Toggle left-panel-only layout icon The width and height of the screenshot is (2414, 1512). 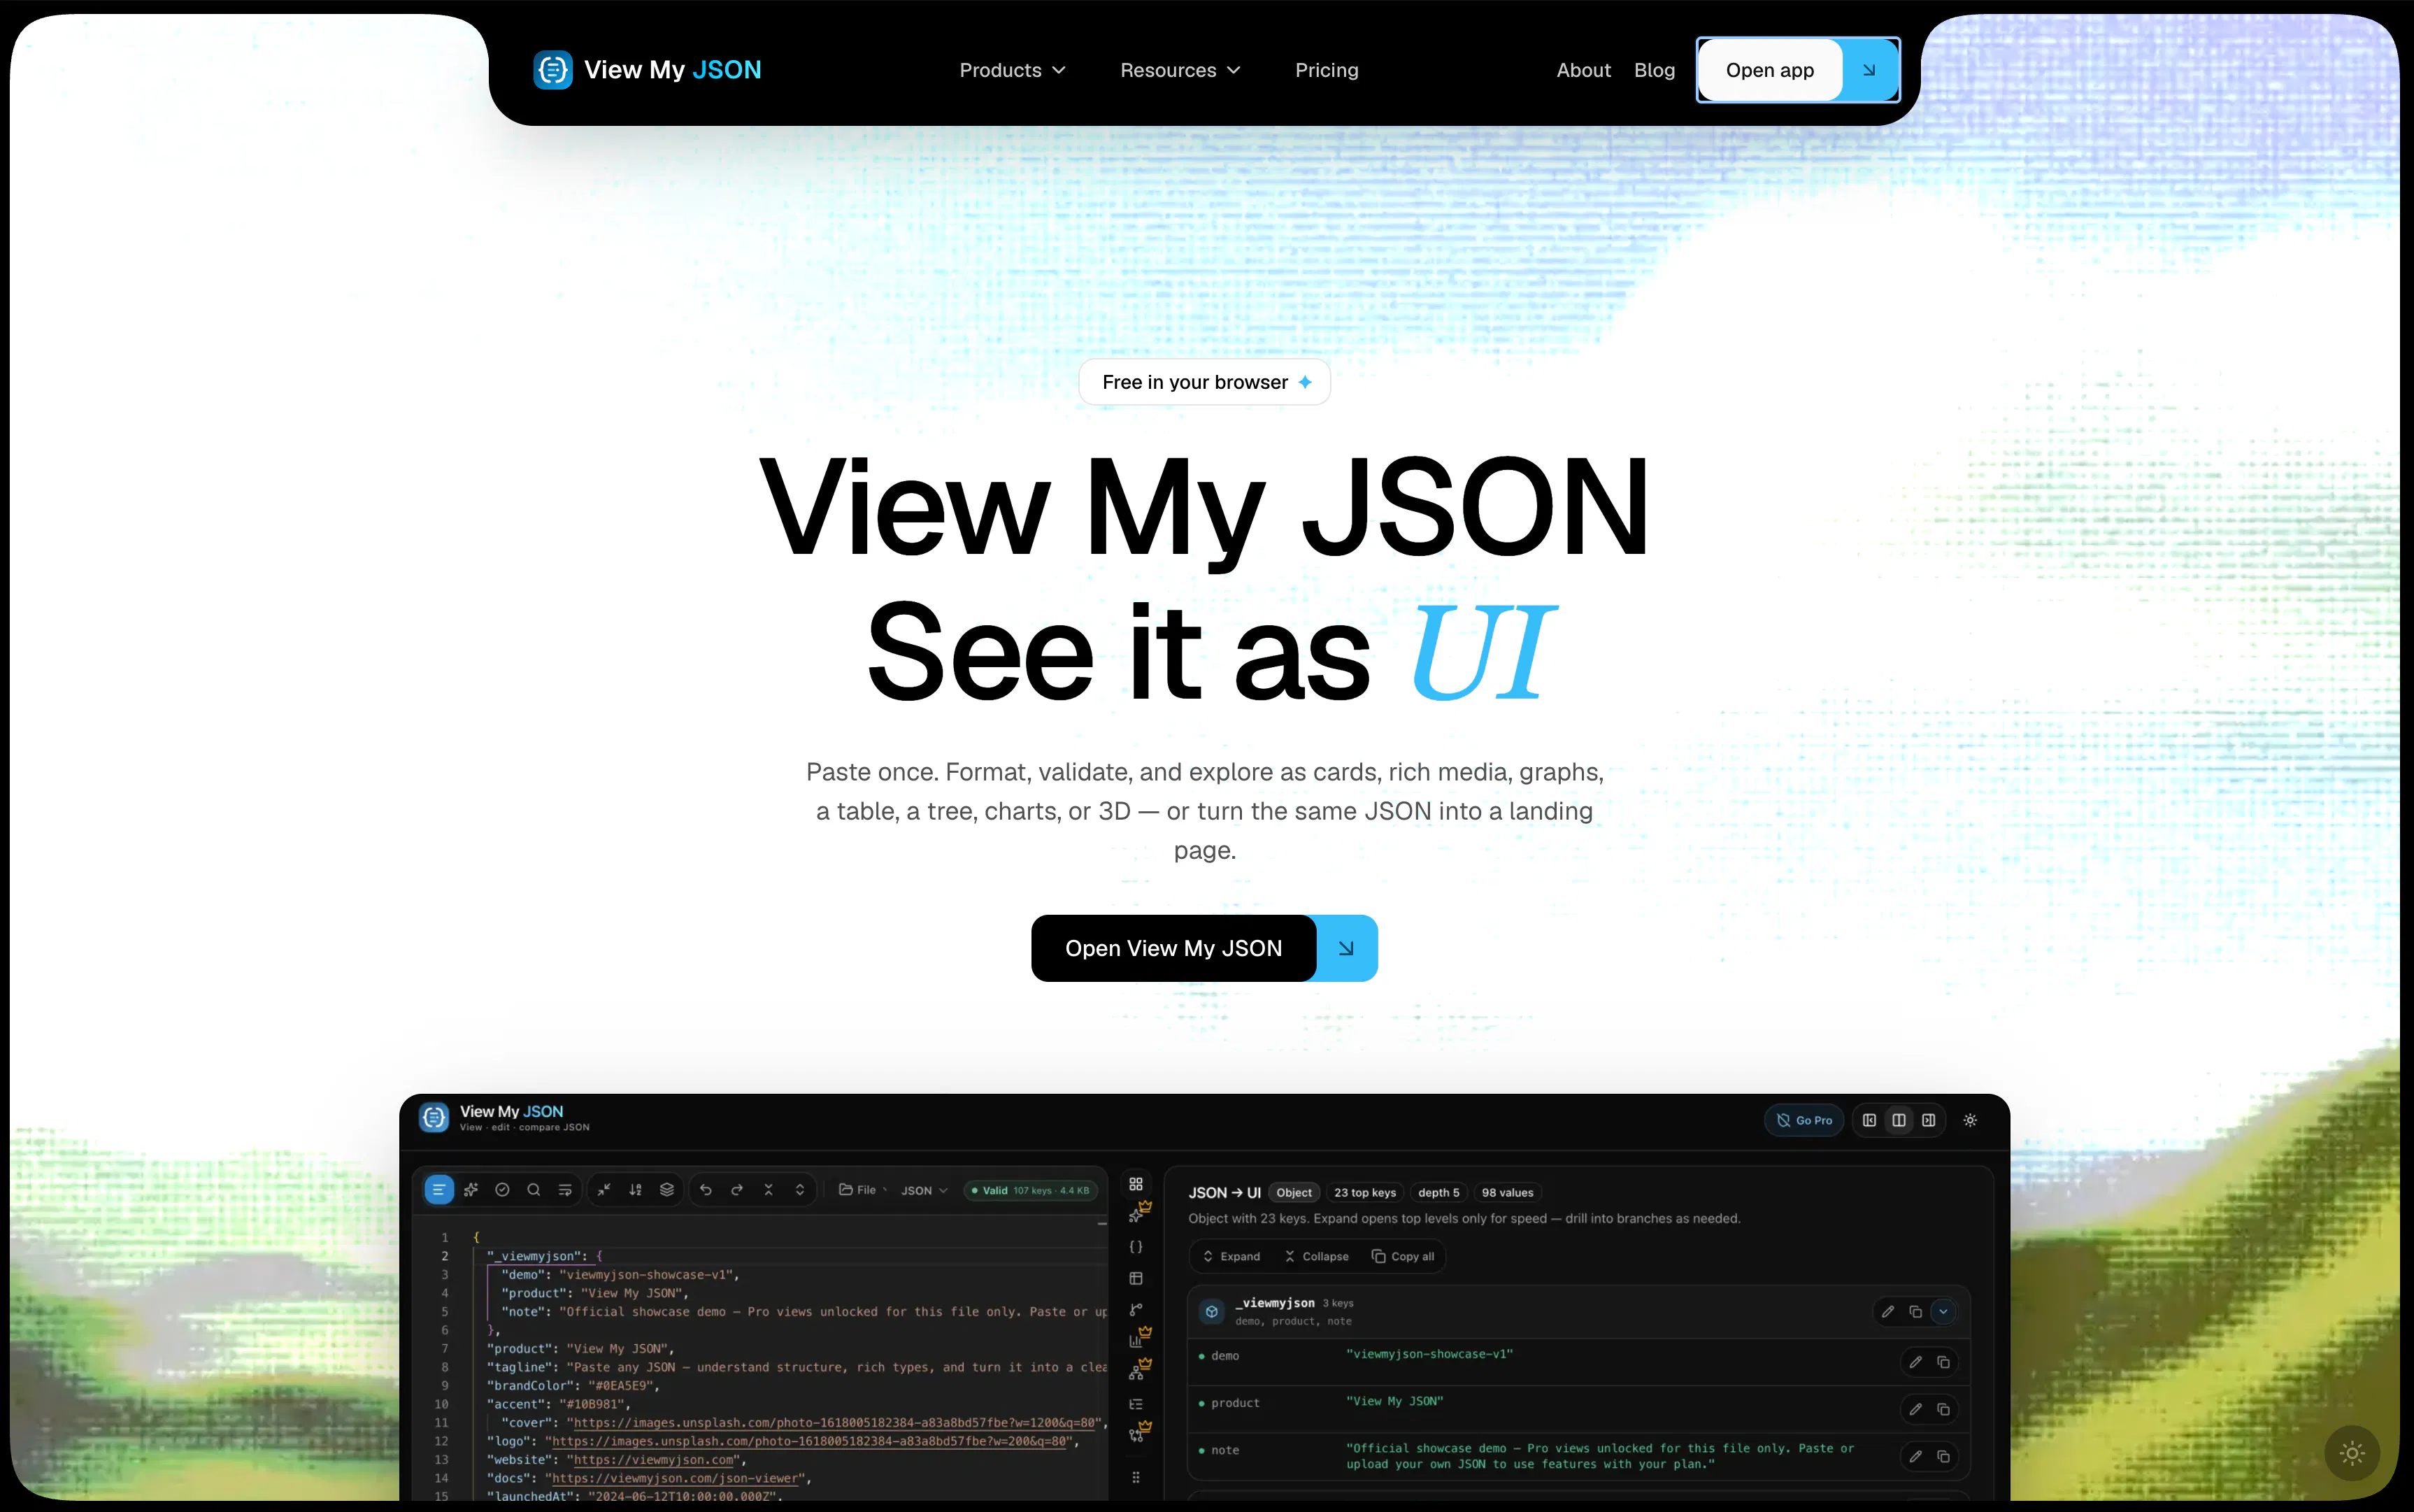click(1869, 1120)
